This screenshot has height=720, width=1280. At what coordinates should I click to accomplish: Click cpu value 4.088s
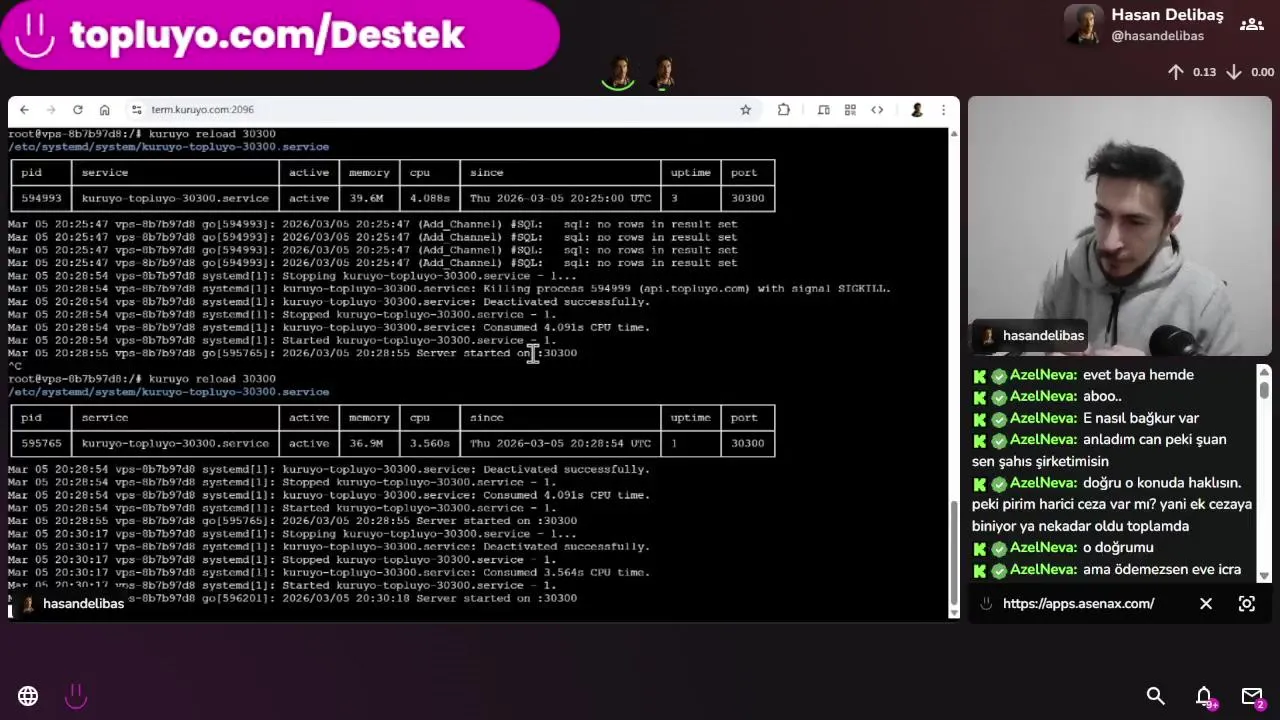429,198
